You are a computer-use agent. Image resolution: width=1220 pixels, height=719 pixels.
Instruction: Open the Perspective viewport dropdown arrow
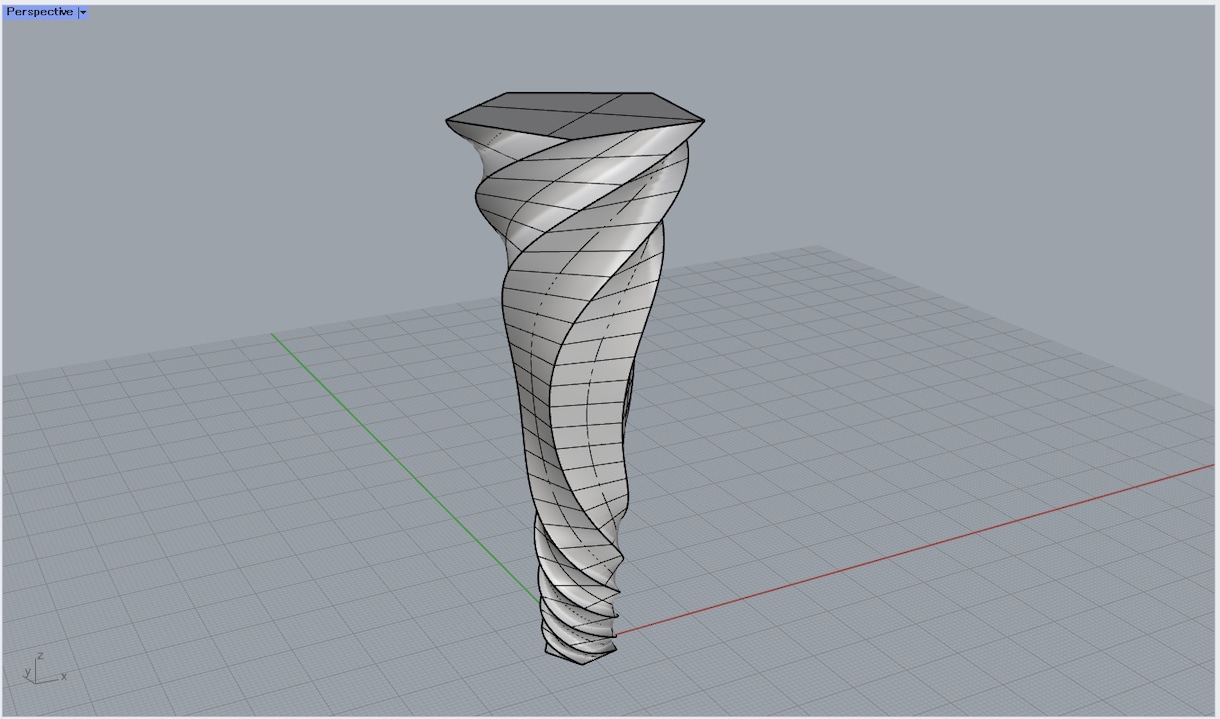83,12
